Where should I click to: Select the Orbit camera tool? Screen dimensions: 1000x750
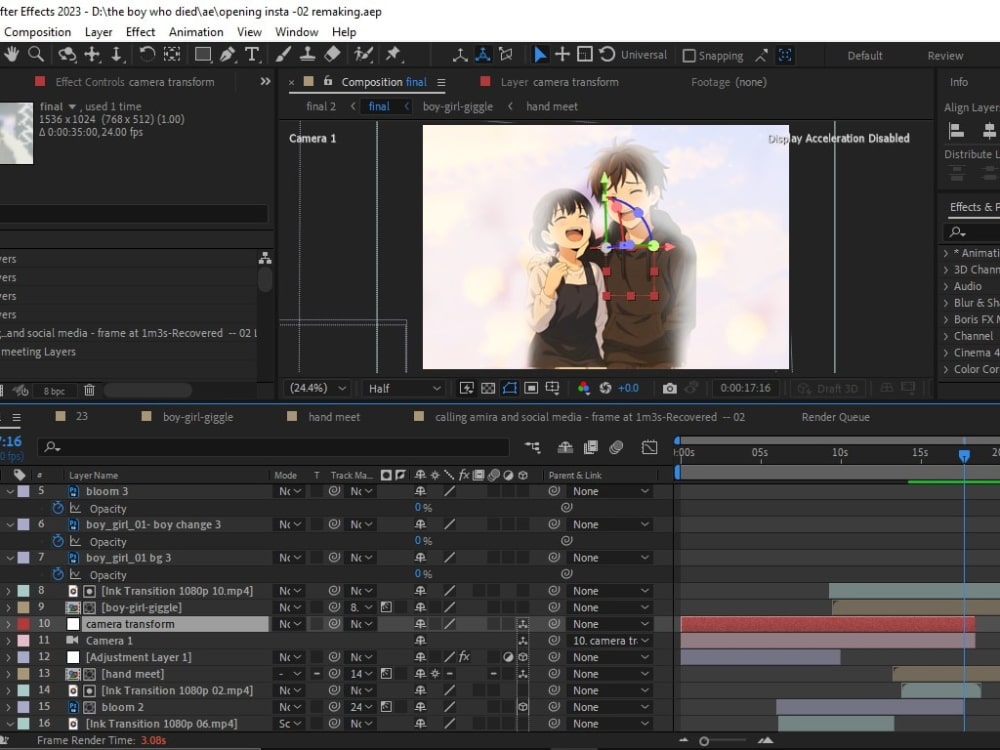[x=67, y=55]
